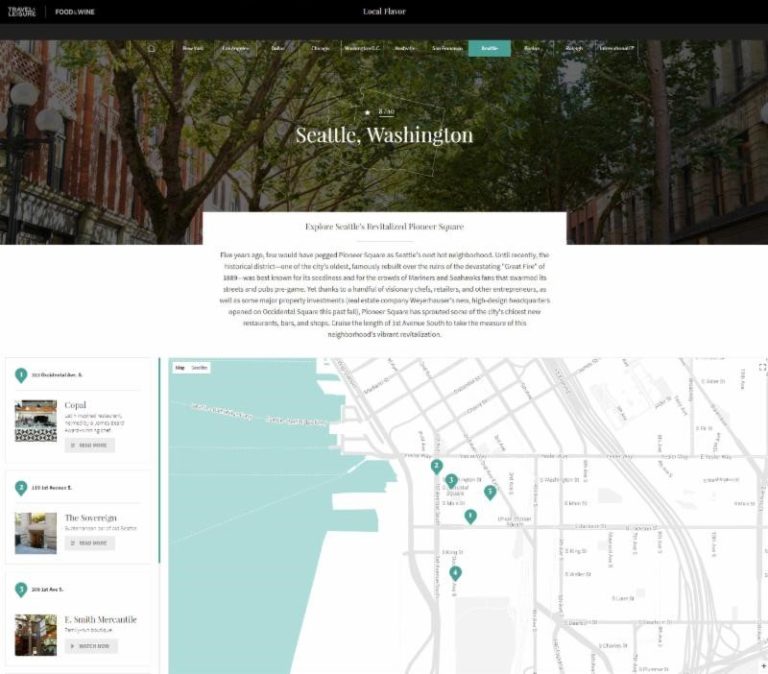Click the 'Seattle, Washington' title text
This screenshot has height=674, width=768.
click(384, 135)
